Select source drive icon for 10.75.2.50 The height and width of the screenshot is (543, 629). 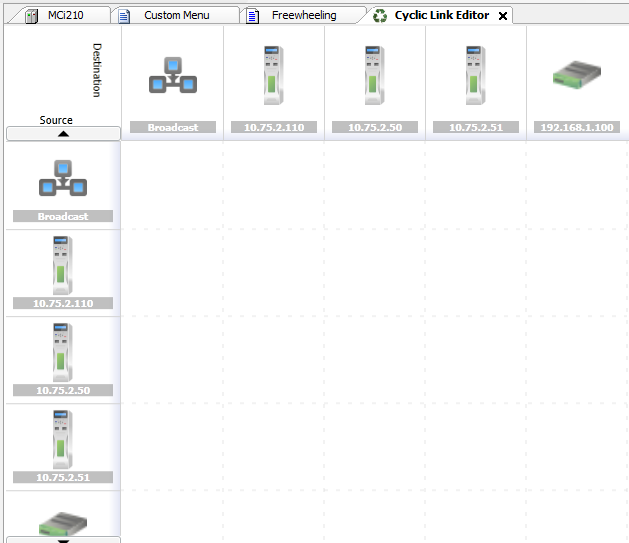pos(63,352)
